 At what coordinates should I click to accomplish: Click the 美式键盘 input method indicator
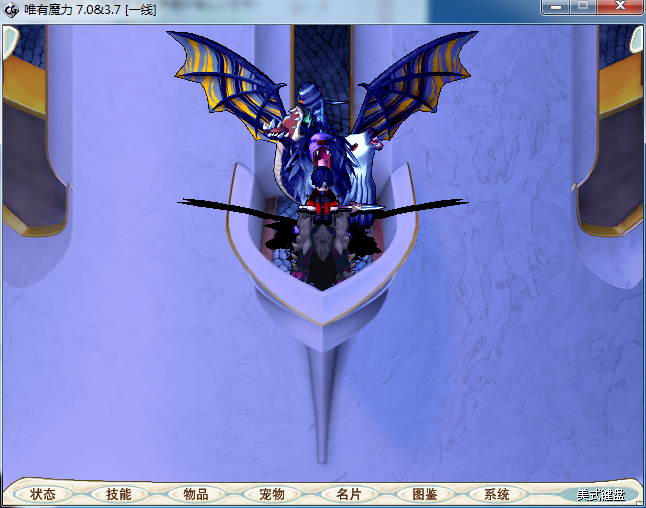click(599, 494)
